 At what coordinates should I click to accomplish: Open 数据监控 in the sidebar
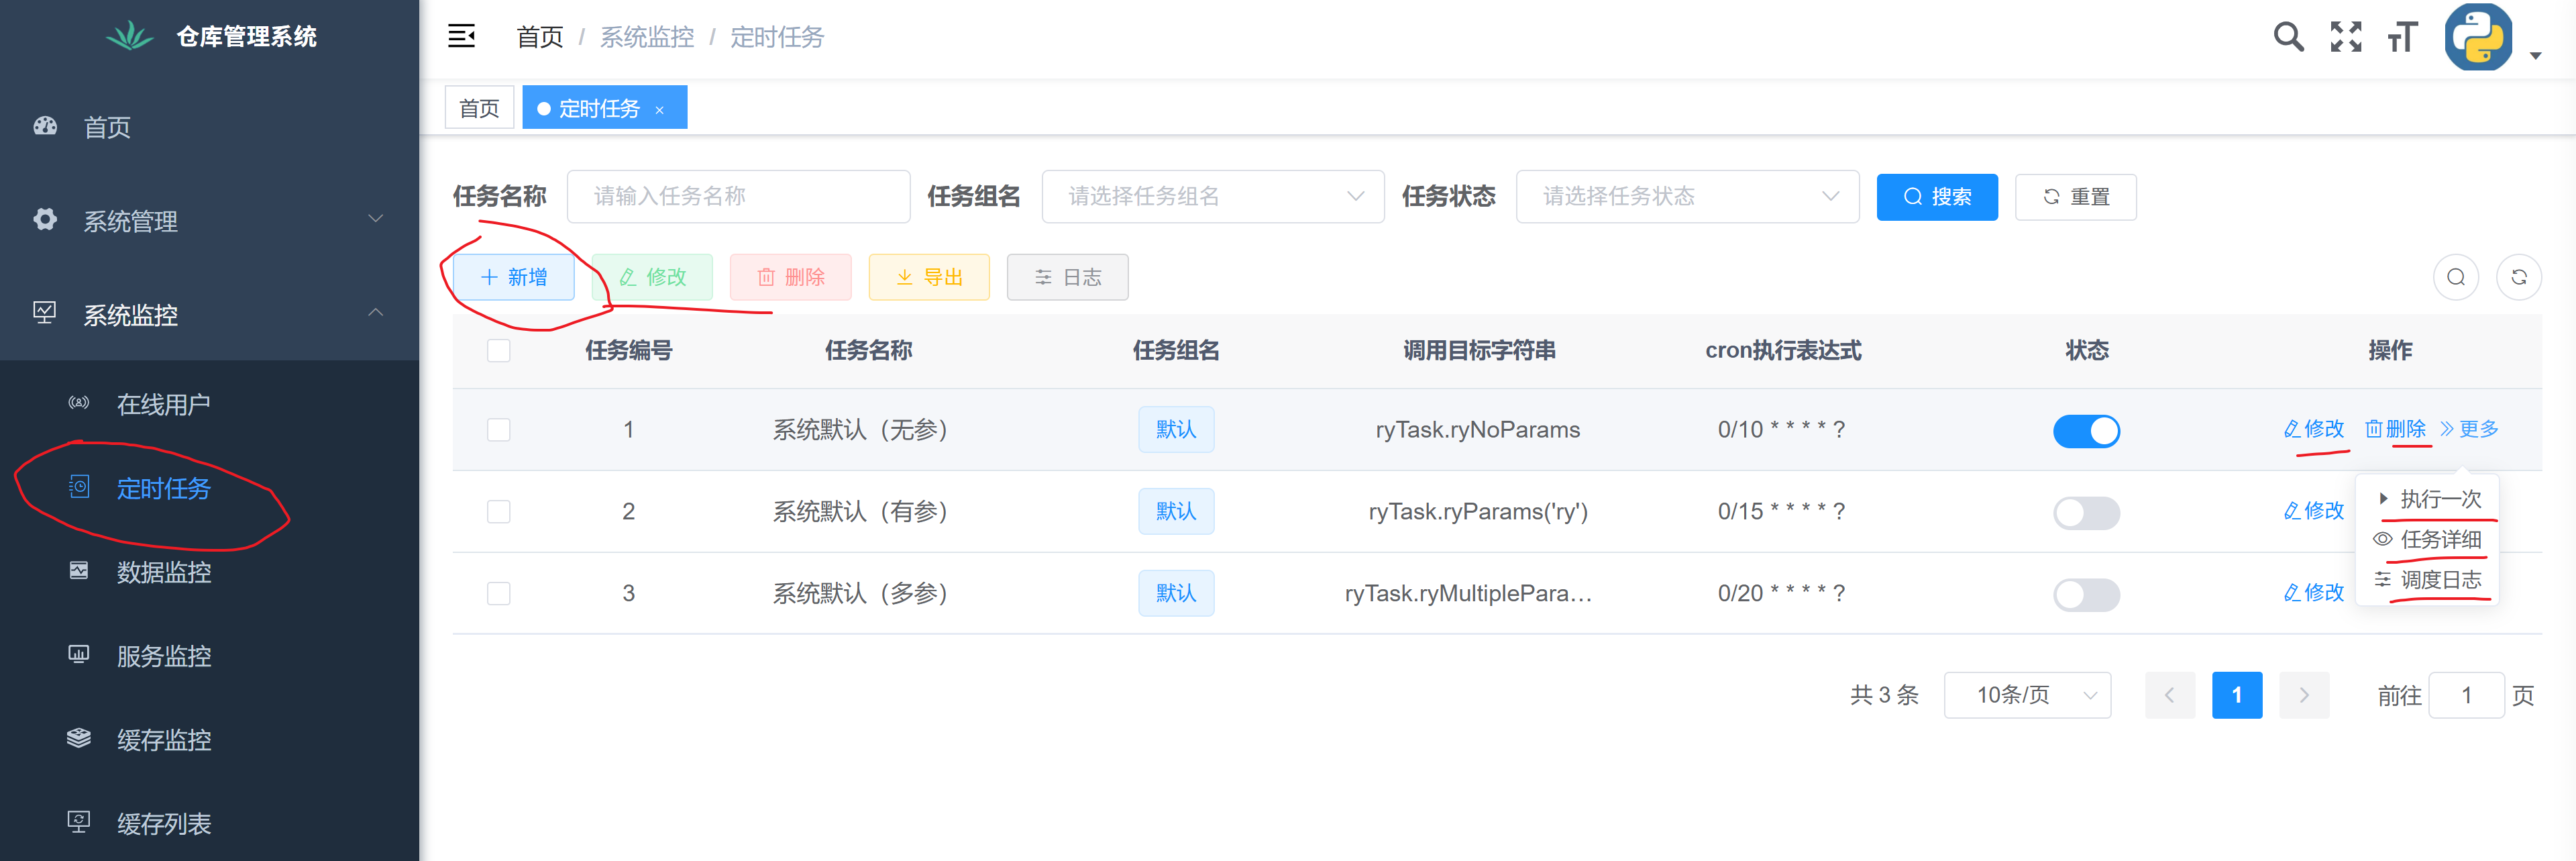(x=163, y=572)
